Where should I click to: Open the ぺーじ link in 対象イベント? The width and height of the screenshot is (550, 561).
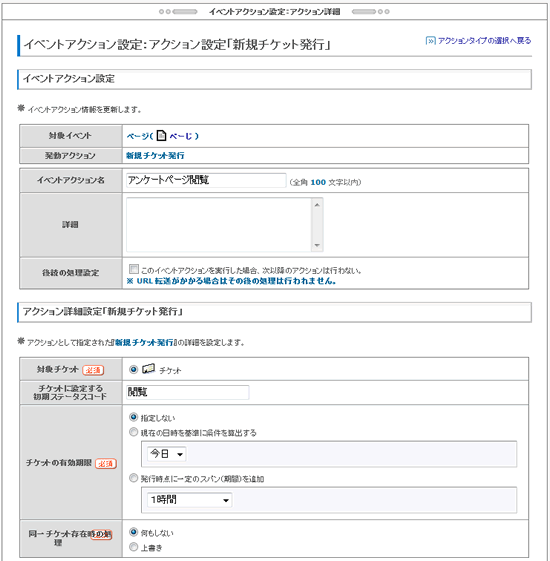pyautogui.click(x=181, y=136)
